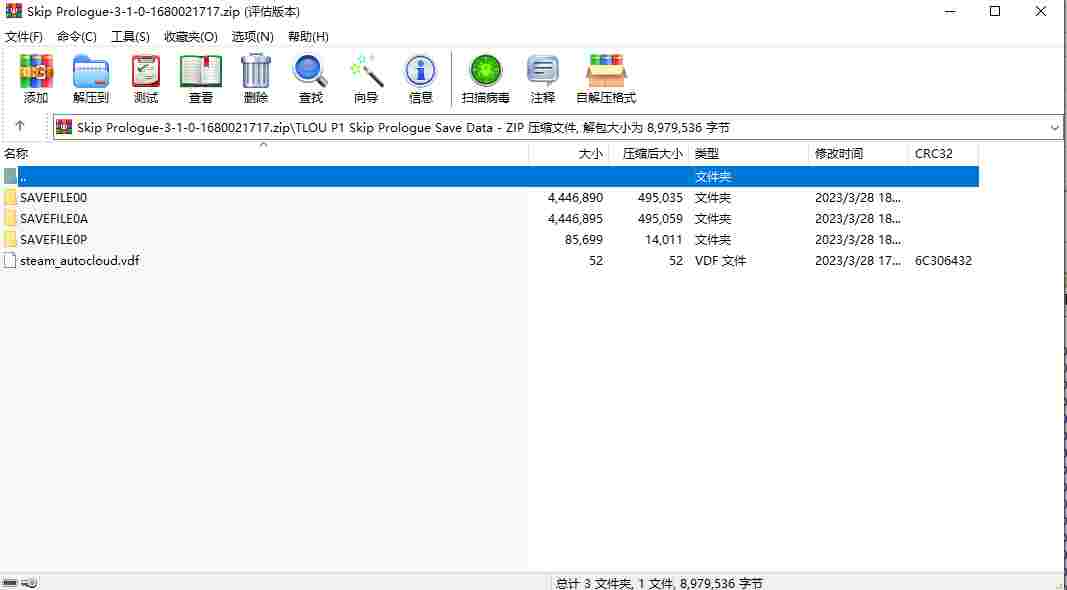Maximize the WinRAR window
The image size is (1067, 590).
click(995, 12)
